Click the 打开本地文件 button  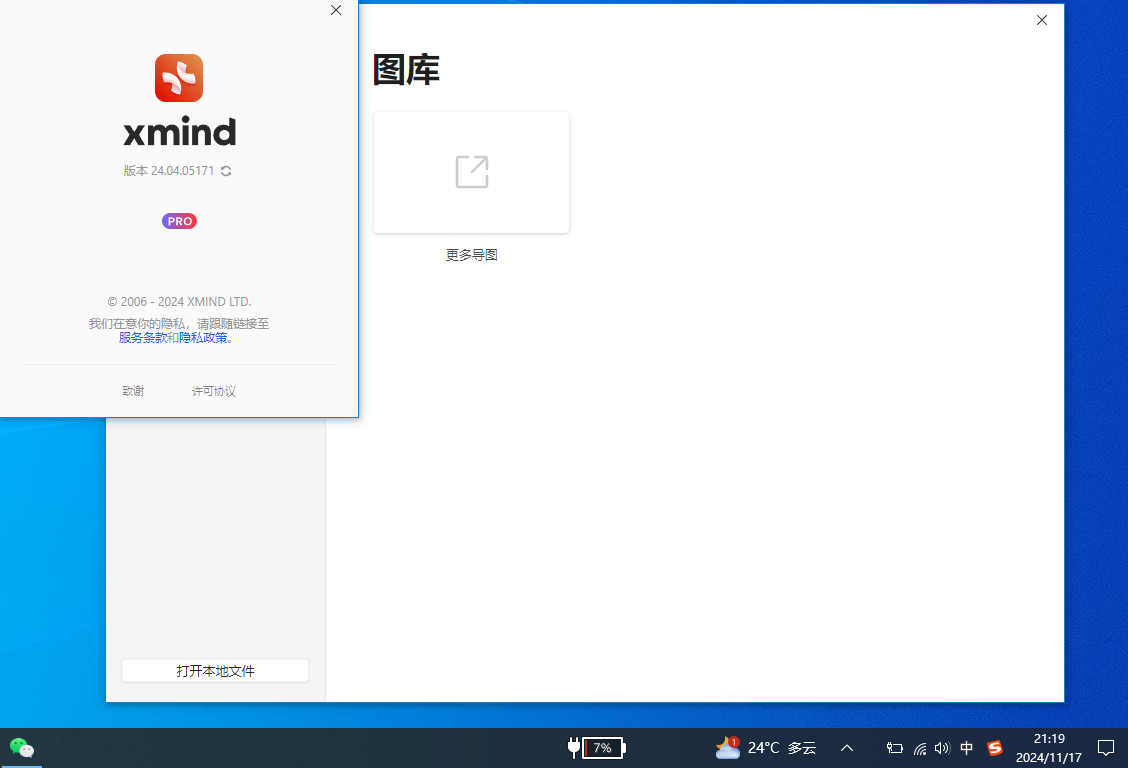(214, 670)
